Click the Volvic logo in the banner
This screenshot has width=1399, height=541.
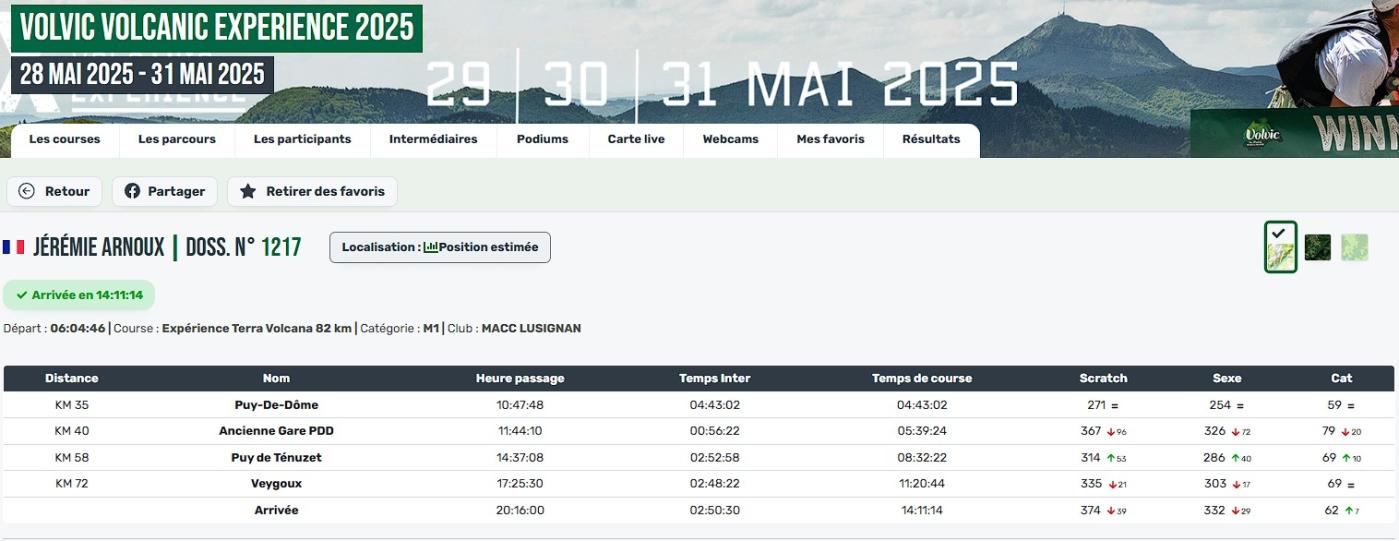(x=1262, y=135)
